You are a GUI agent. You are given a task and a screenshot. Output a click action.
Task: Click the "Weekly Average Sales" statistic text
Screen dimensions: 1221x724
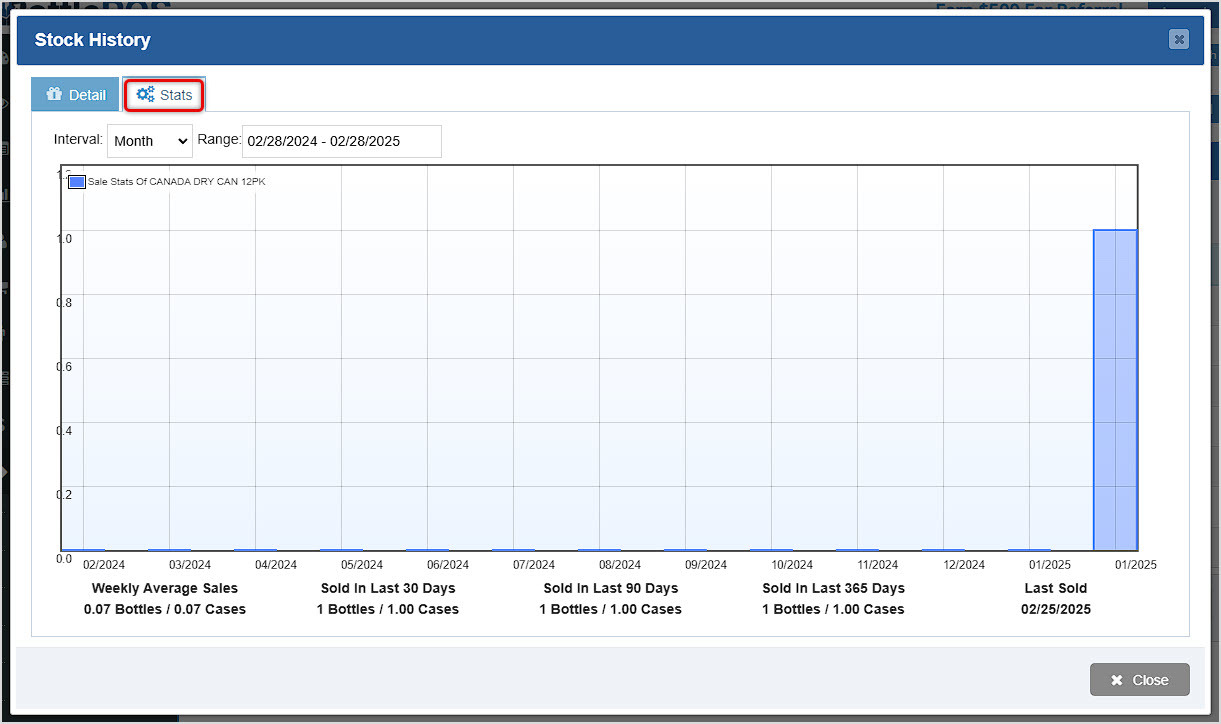[164, 588]
